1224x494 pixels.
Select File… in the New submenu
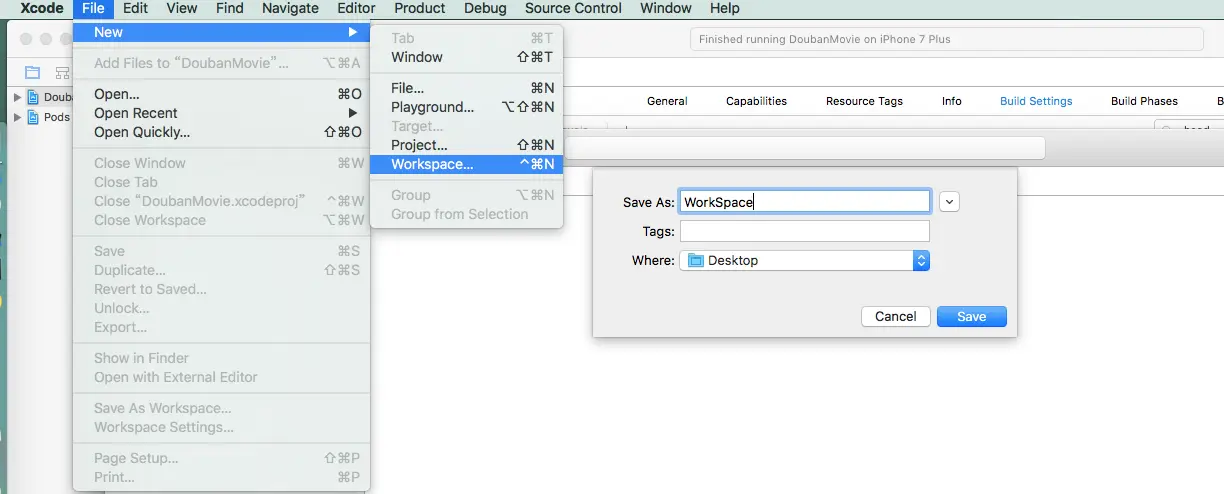(x=466, y=88)
